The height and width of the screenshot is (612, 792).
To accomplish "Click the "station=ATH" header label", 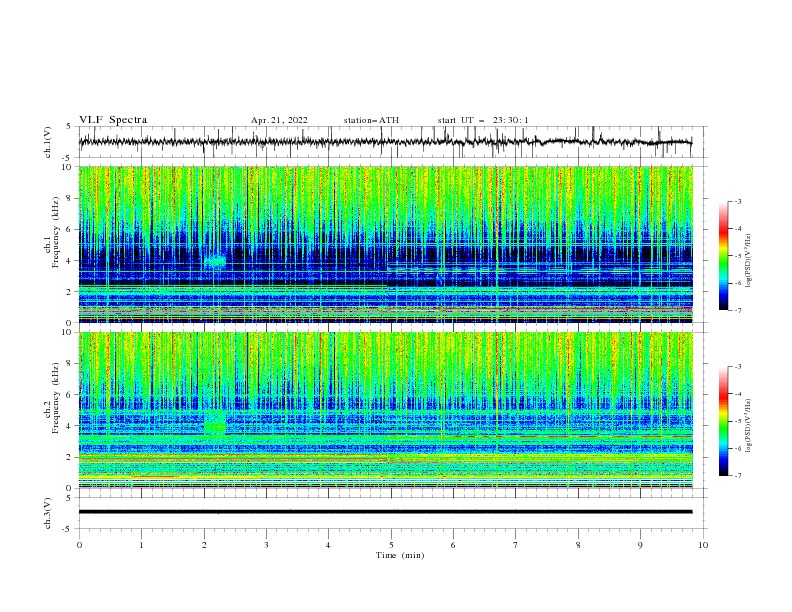I will (x=371, y=120).
